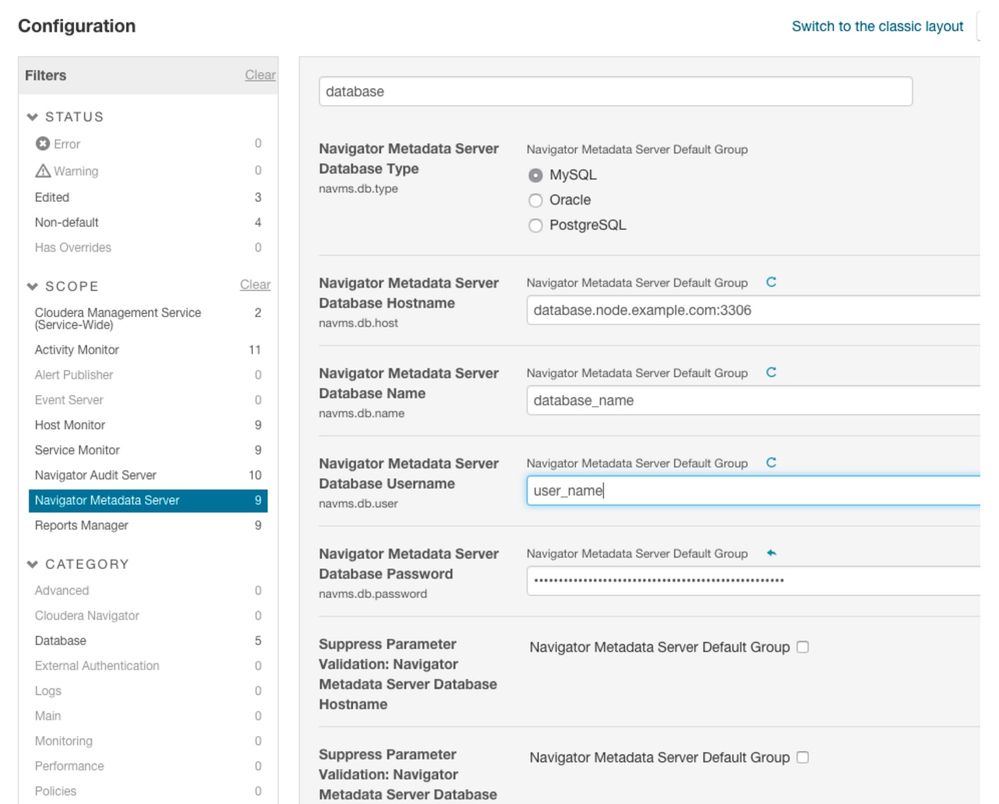Collapse the STATUS filter section
This screenshot has height=804, width=999.
tap(33, 117)
